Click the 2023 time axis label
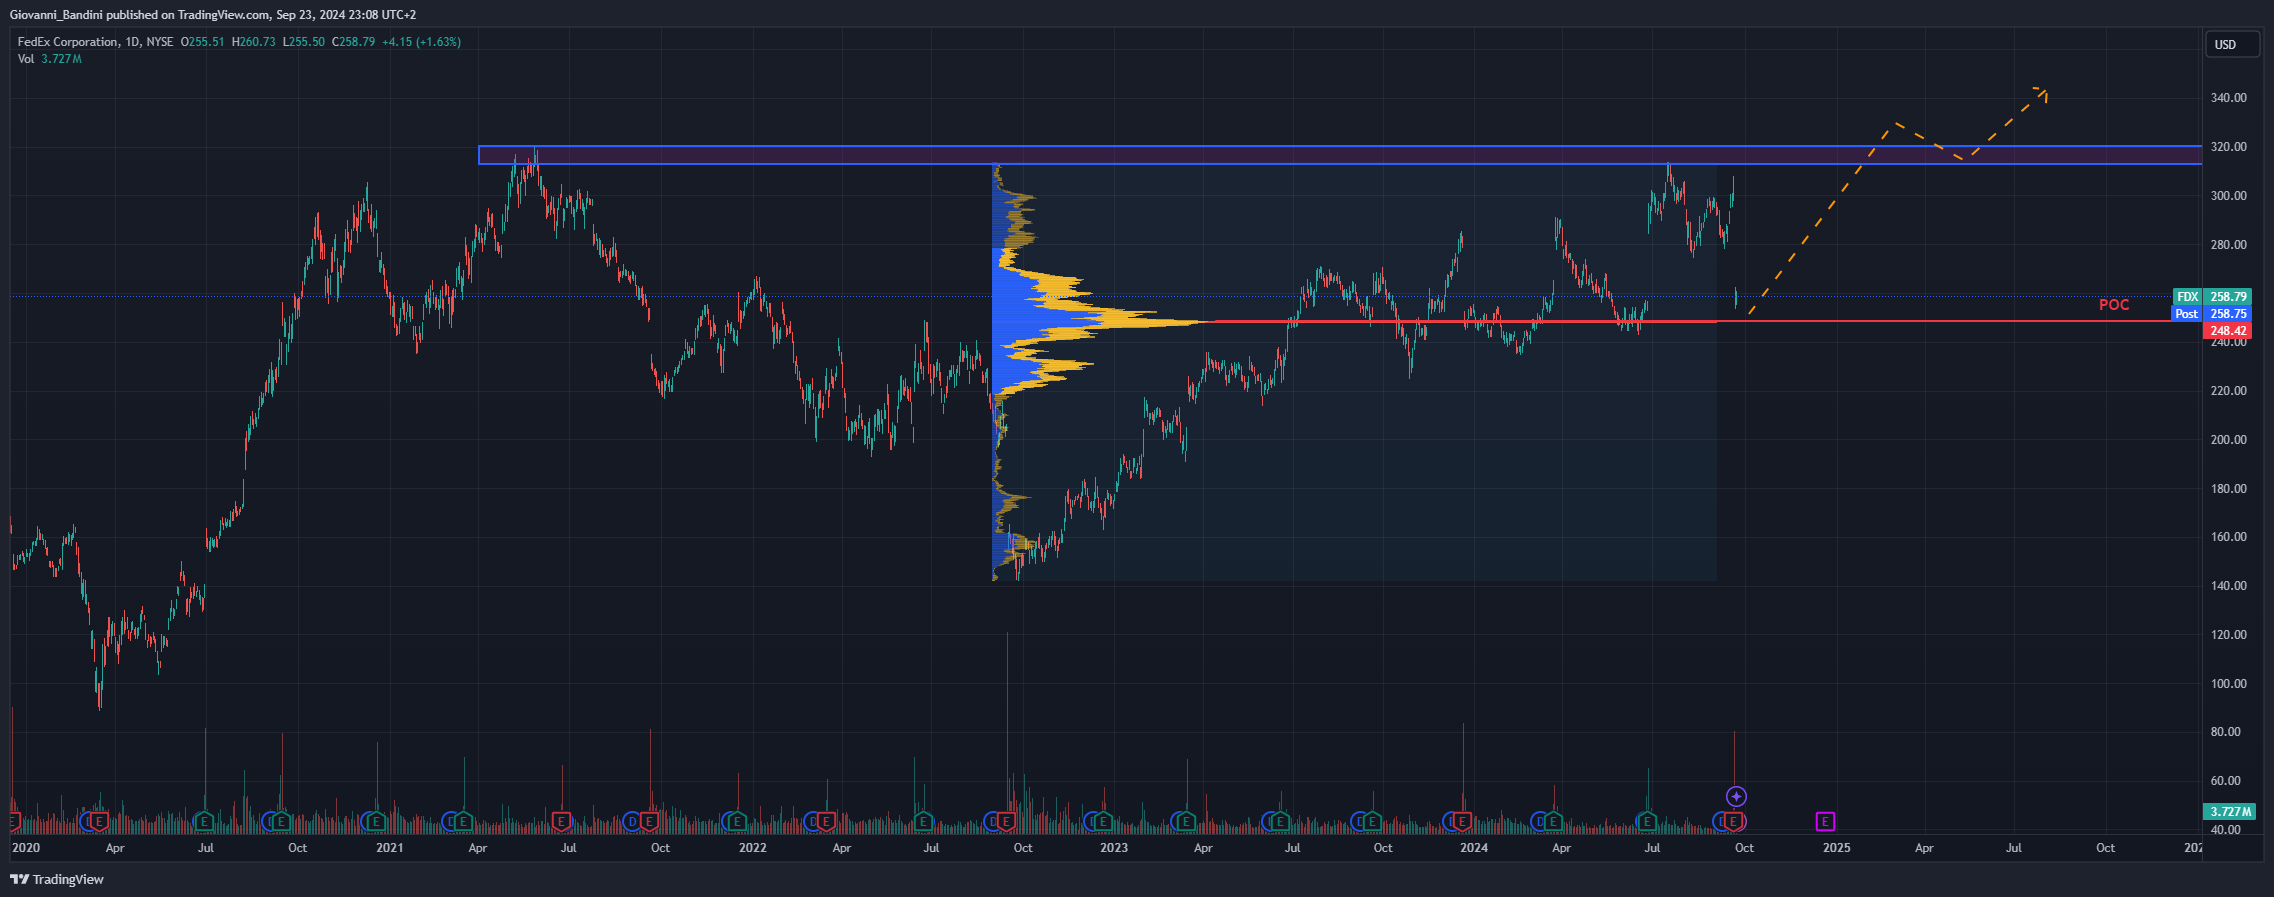 (x=1114, y=848)
